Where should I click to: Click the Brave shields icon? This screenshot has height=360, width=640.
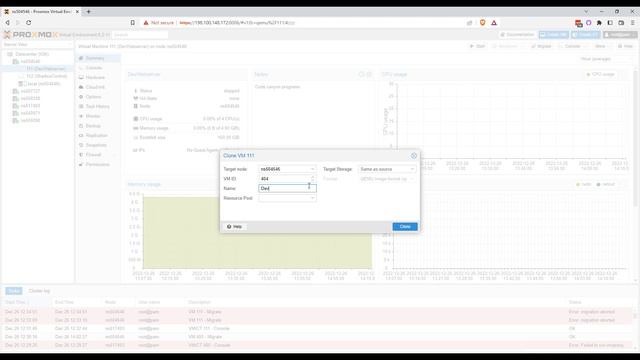[x=482, y=23]
